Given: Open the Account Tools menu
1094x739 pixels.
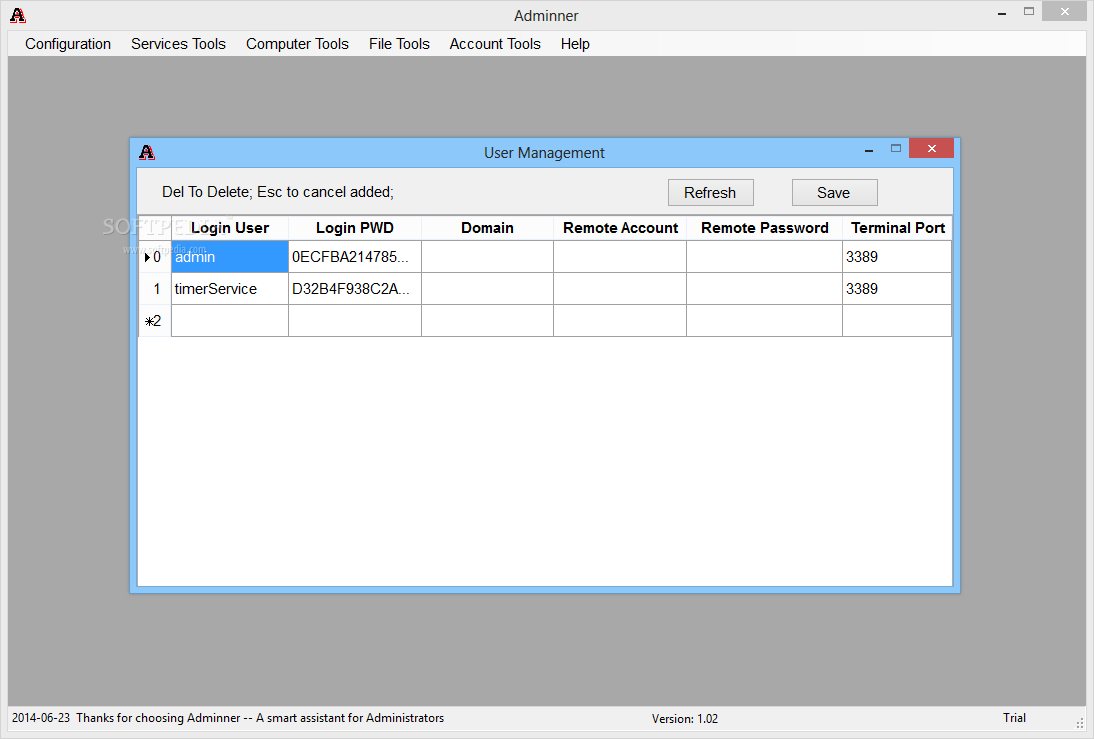Looking at the screenshot, I should [x=495, y=44].
